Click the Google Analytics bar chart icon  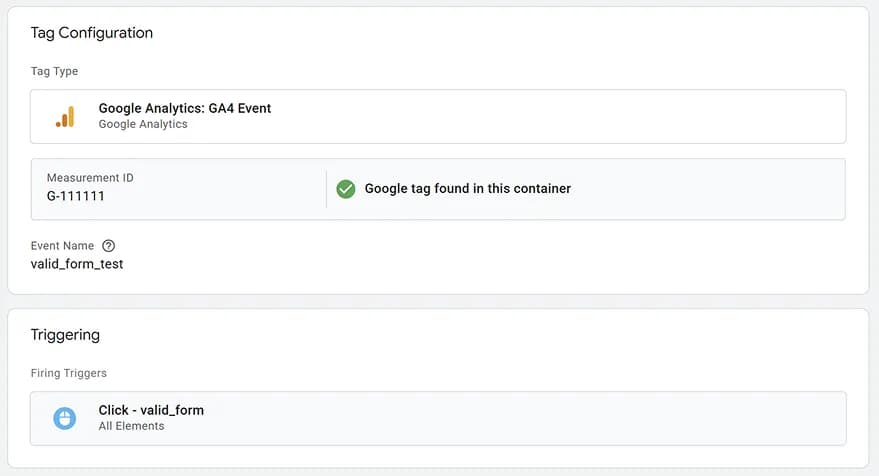click(64, 116)
